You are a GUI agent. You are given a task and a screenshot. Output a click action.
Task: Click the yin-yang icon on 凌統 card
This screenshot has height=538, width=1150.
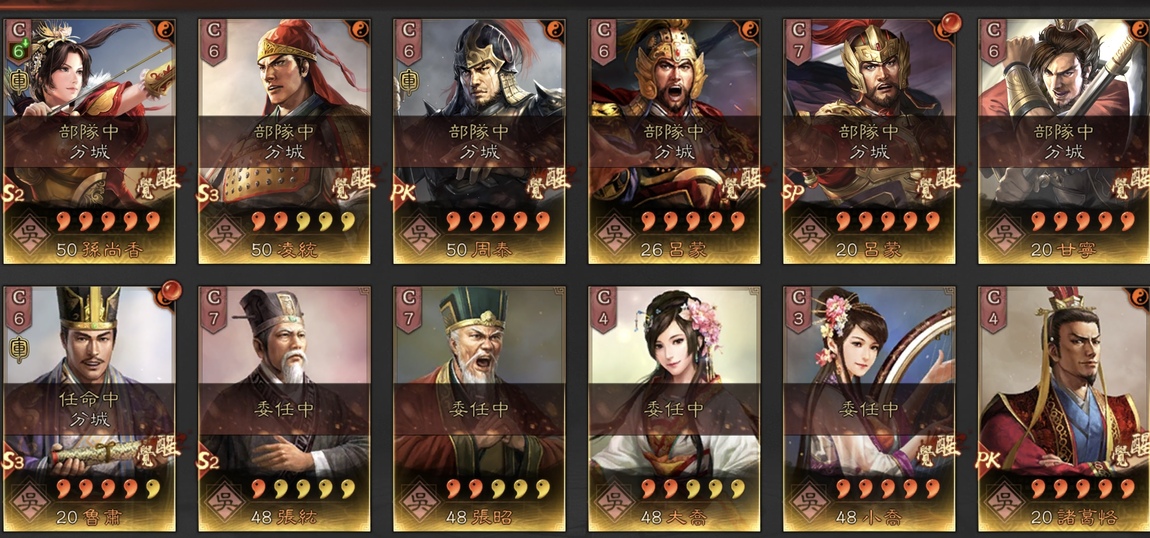coord(360,30)
